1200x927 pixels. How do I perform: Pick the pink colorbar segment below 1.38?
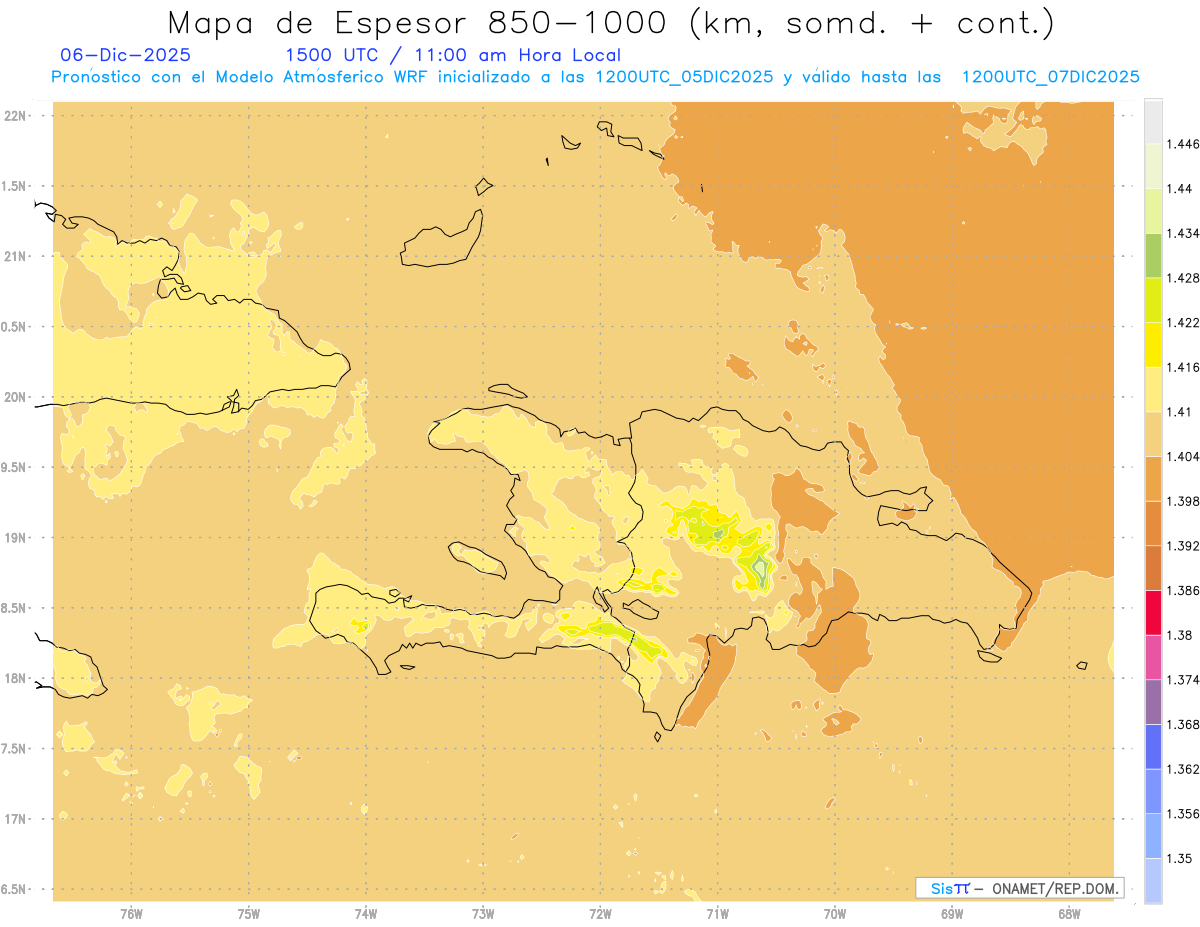coord(1153,657)
